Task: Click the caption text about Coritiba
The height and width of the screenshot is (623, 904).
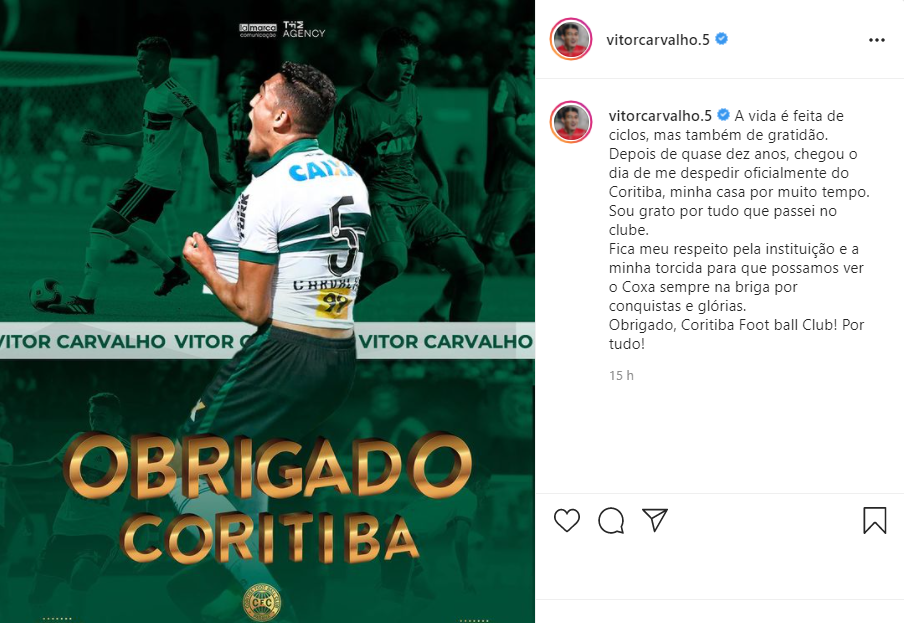Action: 739,229
